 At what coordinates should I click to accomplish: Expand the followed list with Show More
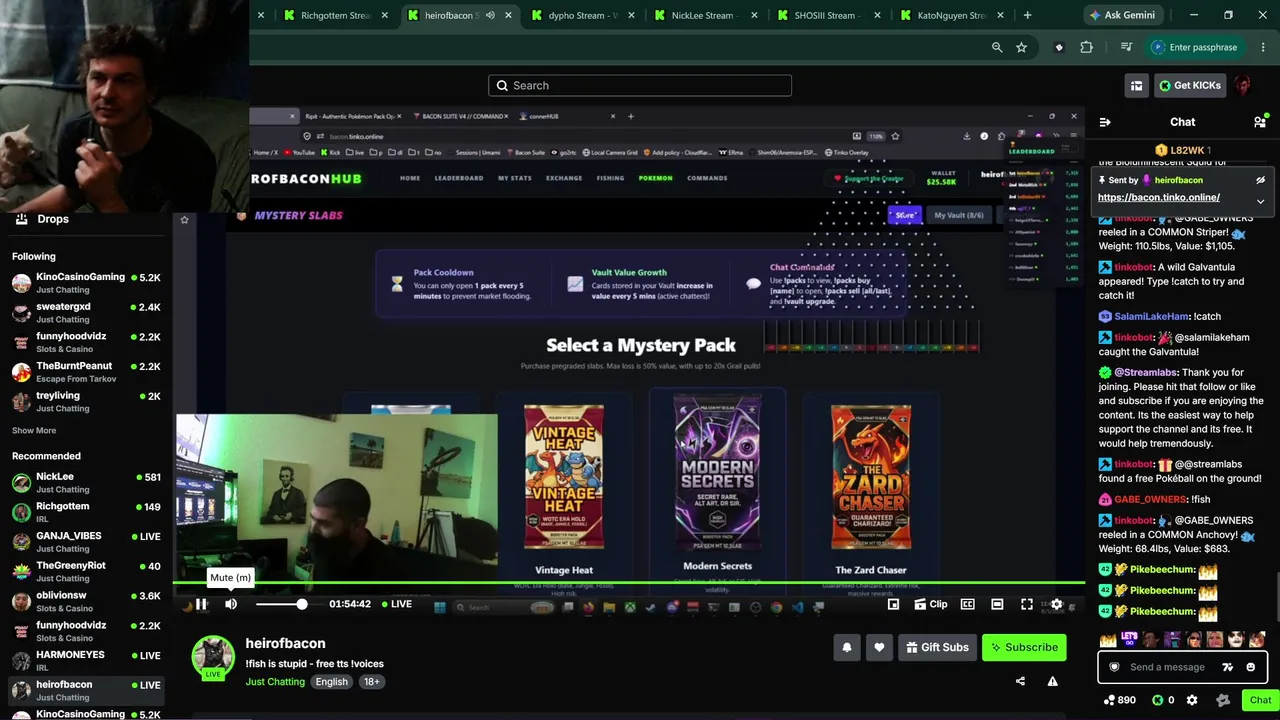pos(34,430)
